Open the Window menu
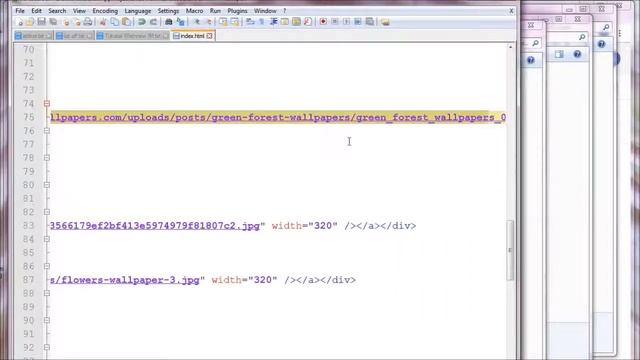The height and width of the screenshot is (360, 640). point(265,11)
